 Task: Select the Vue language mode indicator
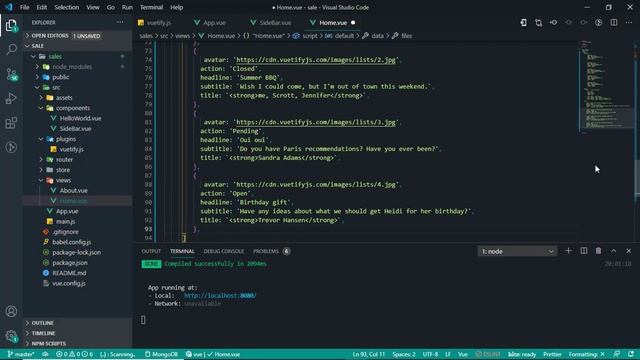[x=463, y=354]
